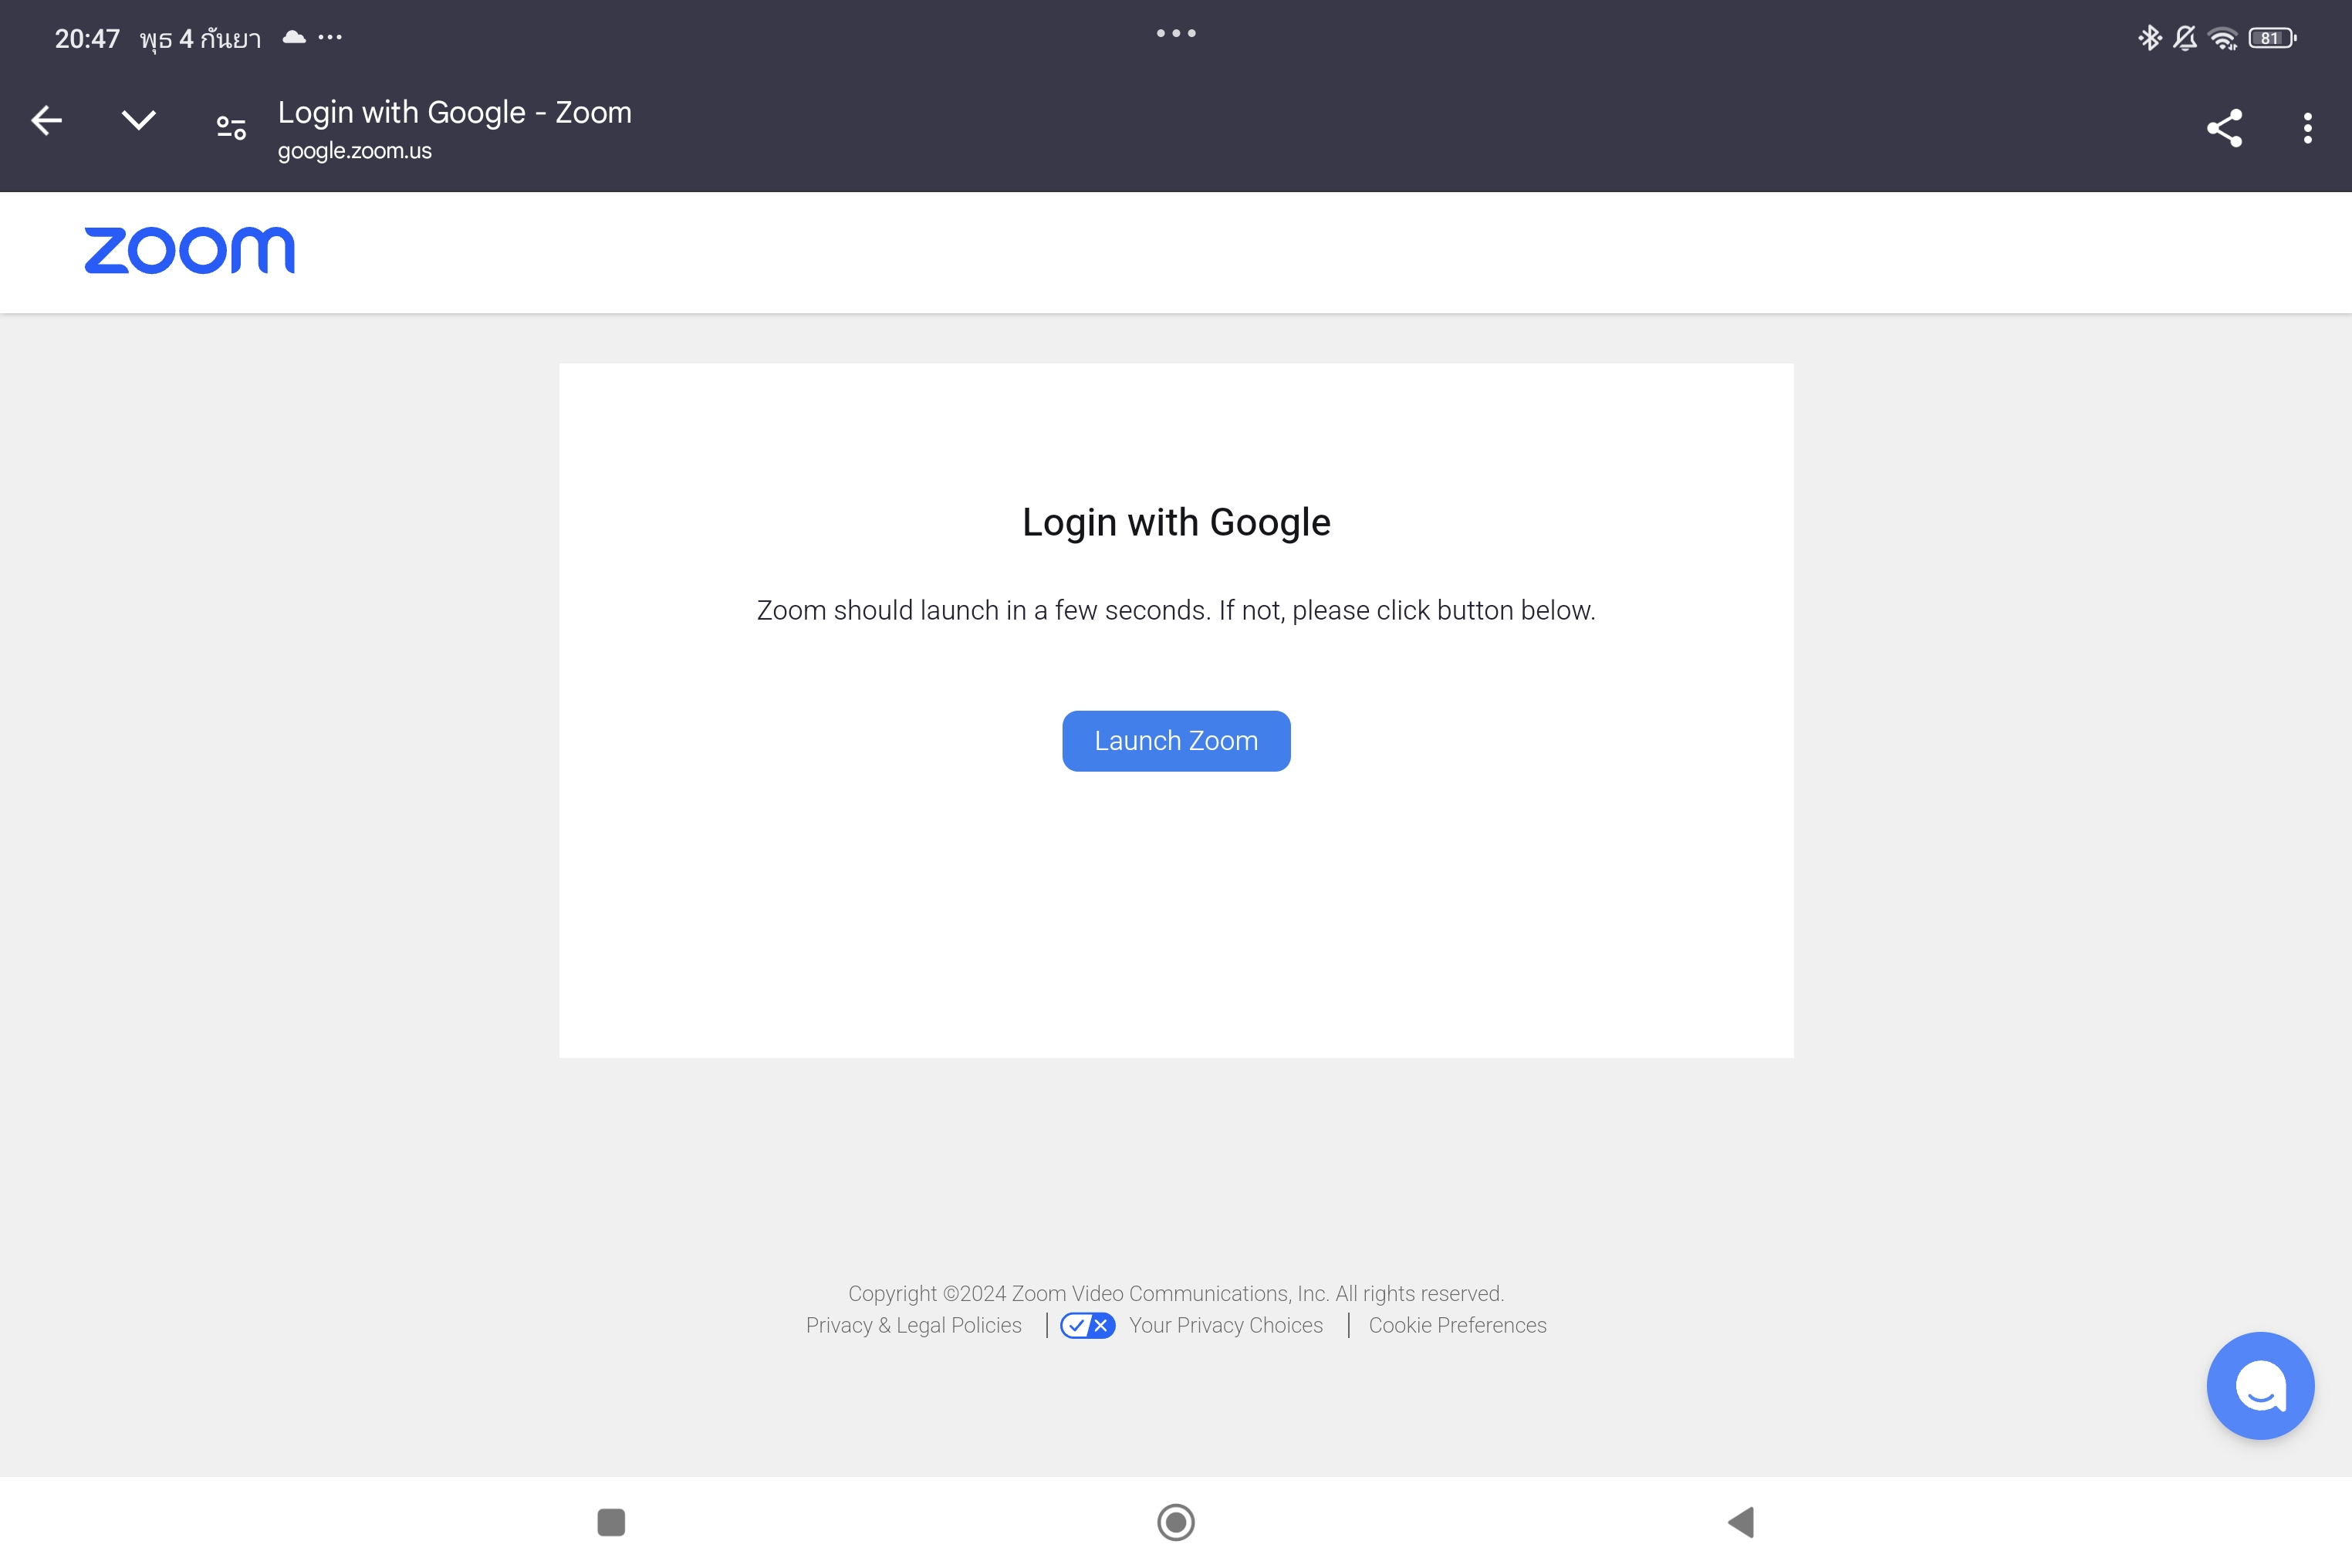This screenshot has width=2352, height=1568.
Task: Tap the battery indicator in status bar
Action: (2271, 38)
